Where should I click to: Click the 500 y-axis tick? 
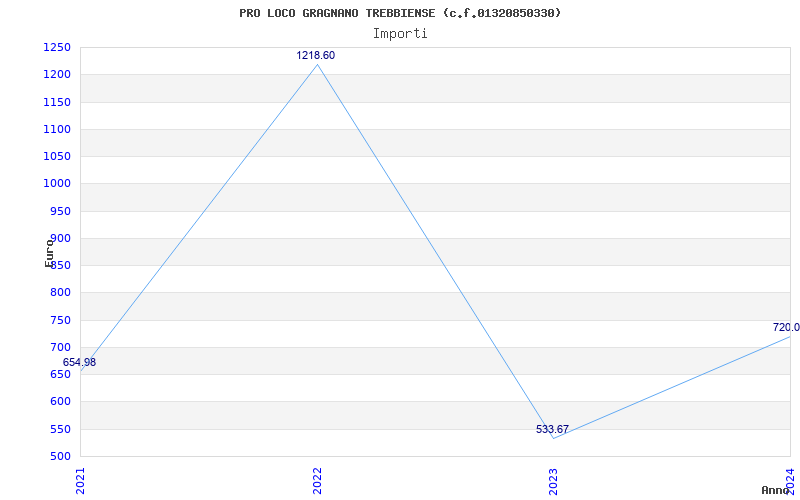60,456
